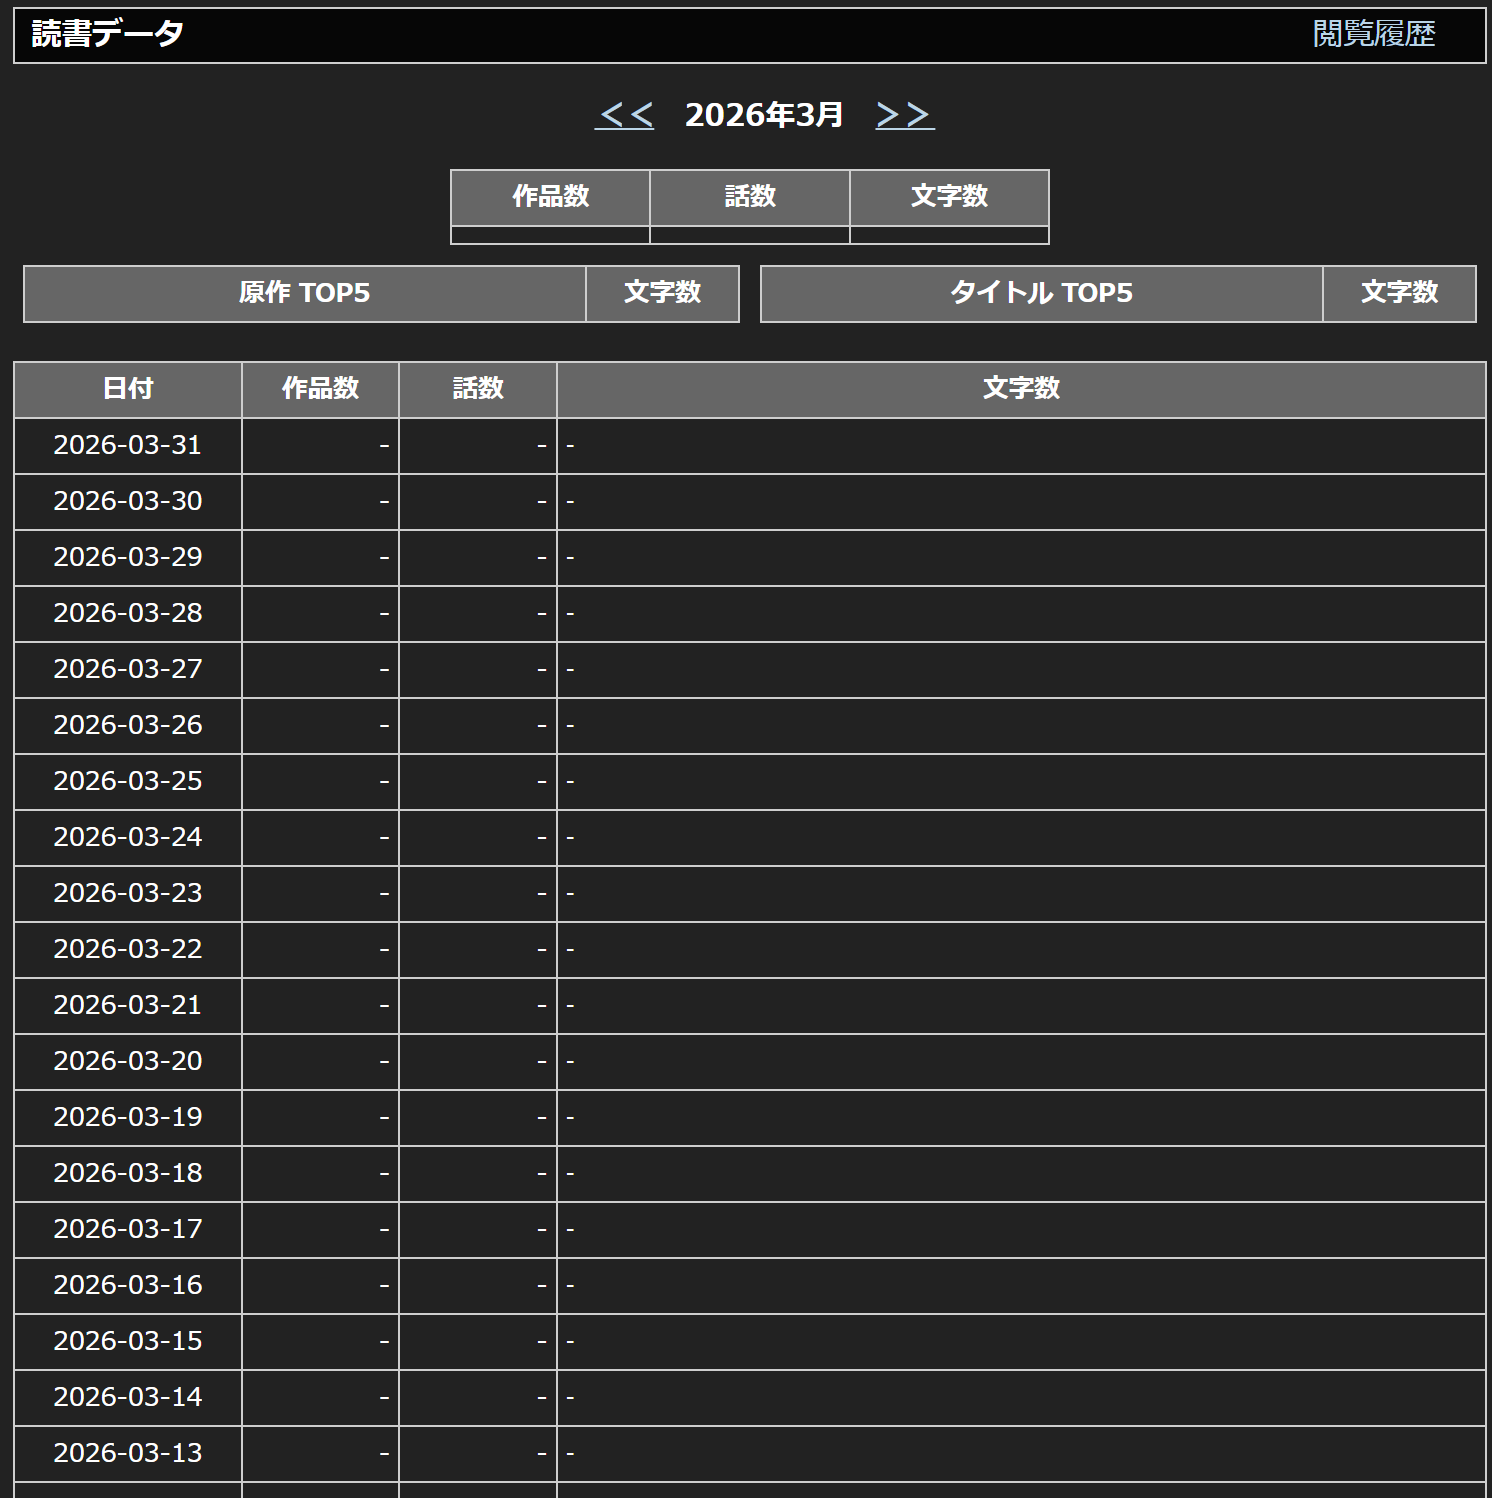Click the daily table 作品数 column header

coord(320,389)
